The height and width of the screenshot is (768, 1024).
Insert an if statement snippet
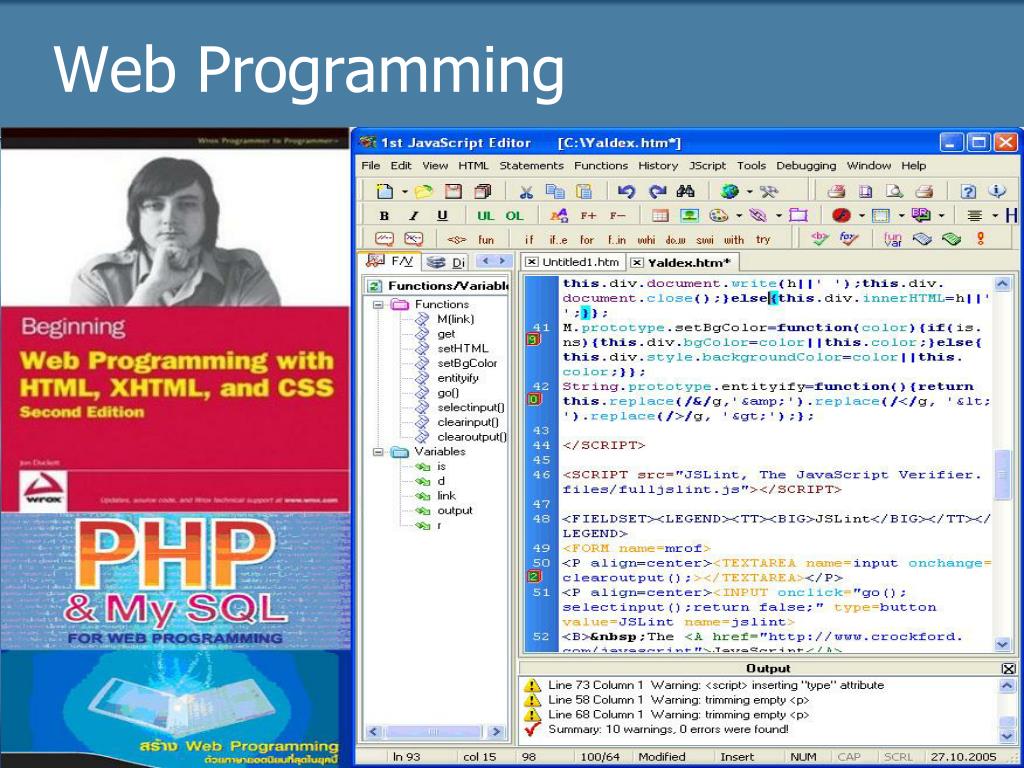529,240
